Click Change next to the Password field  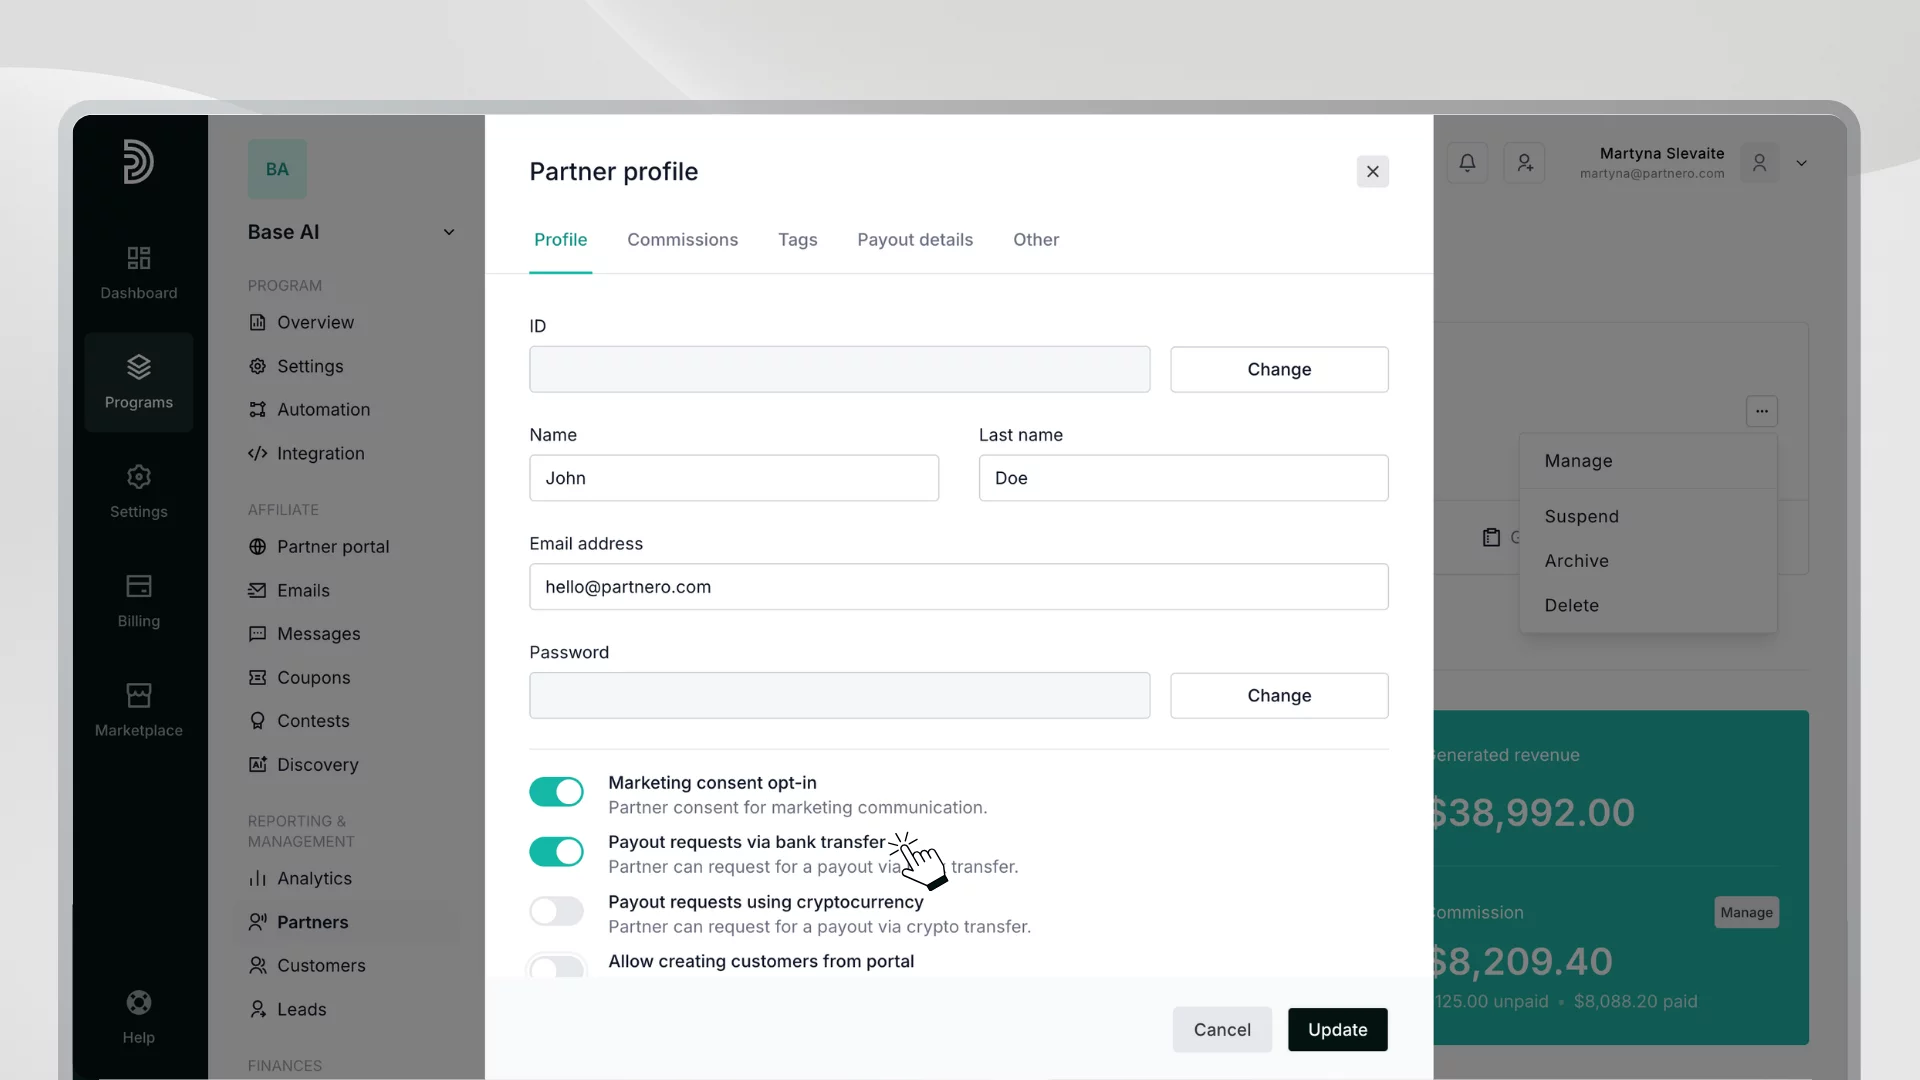(x=1280, y=695)
